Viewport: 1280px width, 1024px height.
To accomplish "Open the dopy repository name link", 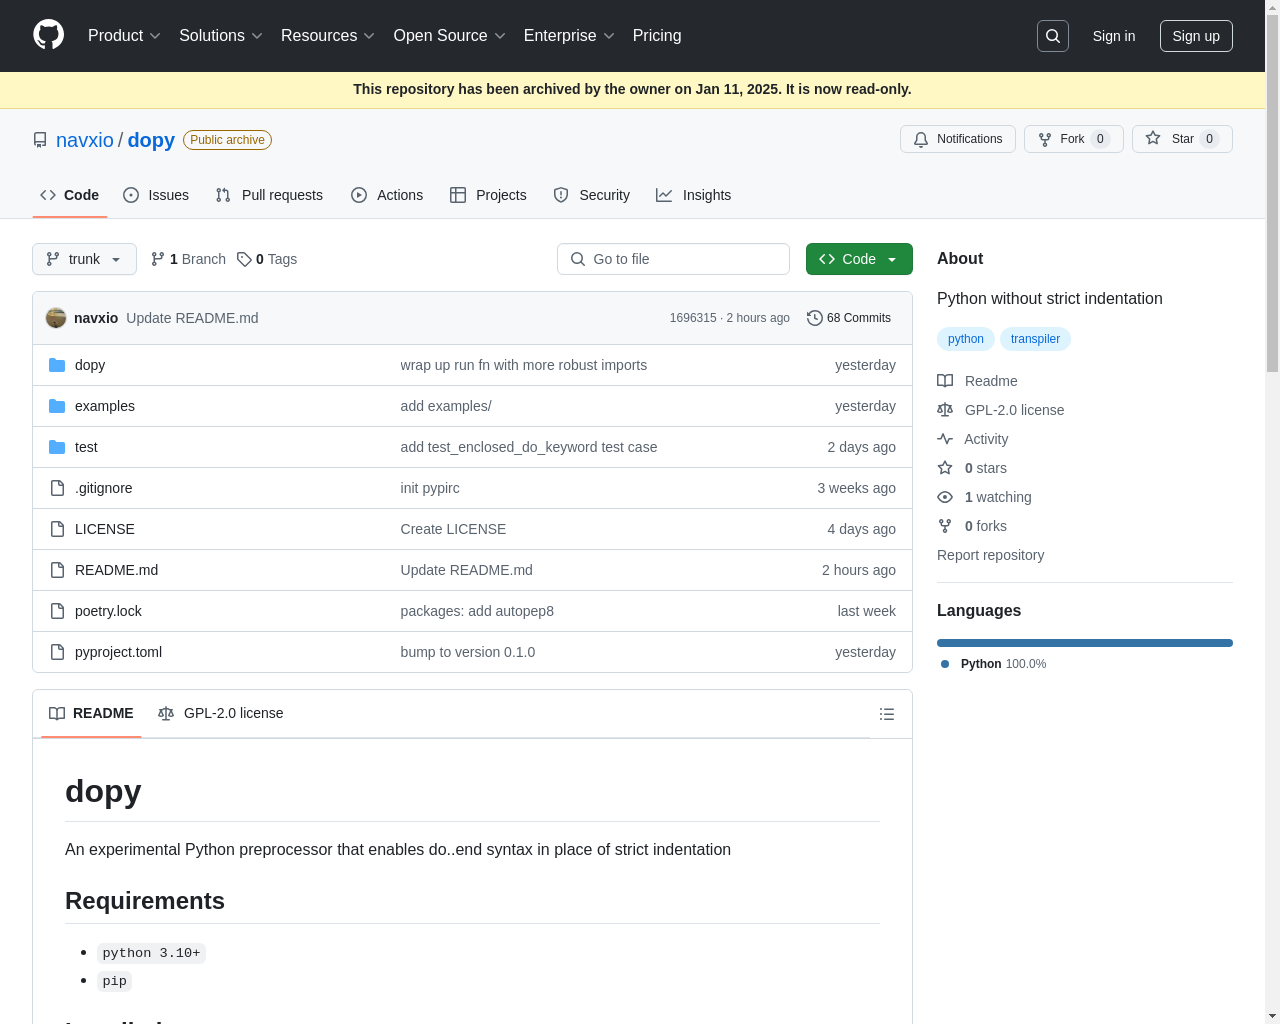I will coord(151,140).
